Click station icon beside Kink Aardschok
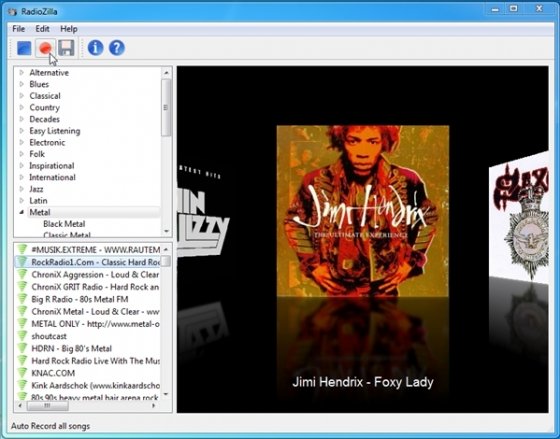Image resolution: width=560 pixels, height=439 pixels. click(22, 385)
